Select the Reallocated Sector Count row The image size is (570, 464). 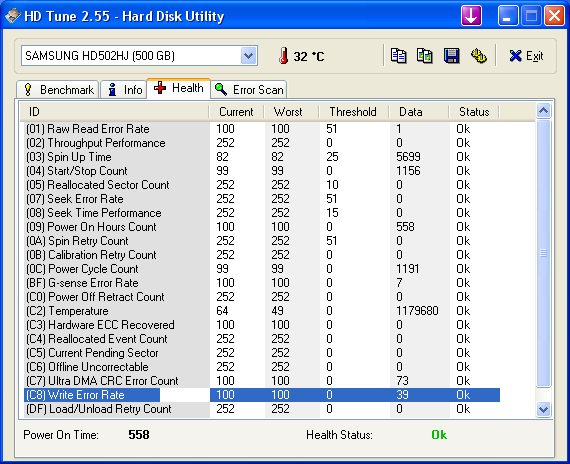(262, 185)
